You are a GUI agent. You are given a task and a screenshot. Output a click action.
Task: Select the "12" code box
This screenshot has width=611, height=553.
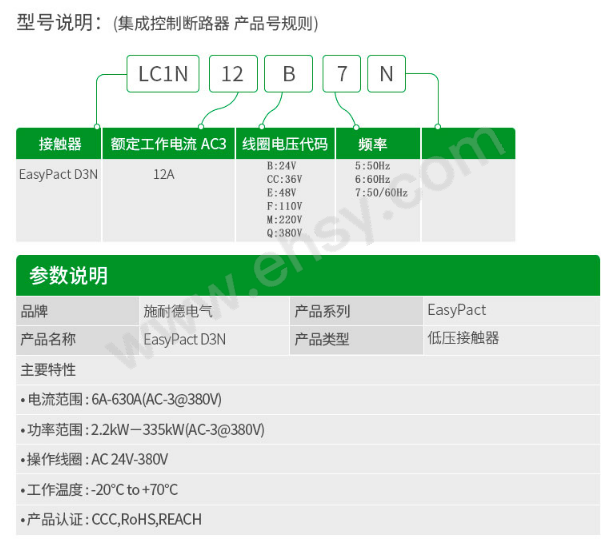tap(232, 74)
